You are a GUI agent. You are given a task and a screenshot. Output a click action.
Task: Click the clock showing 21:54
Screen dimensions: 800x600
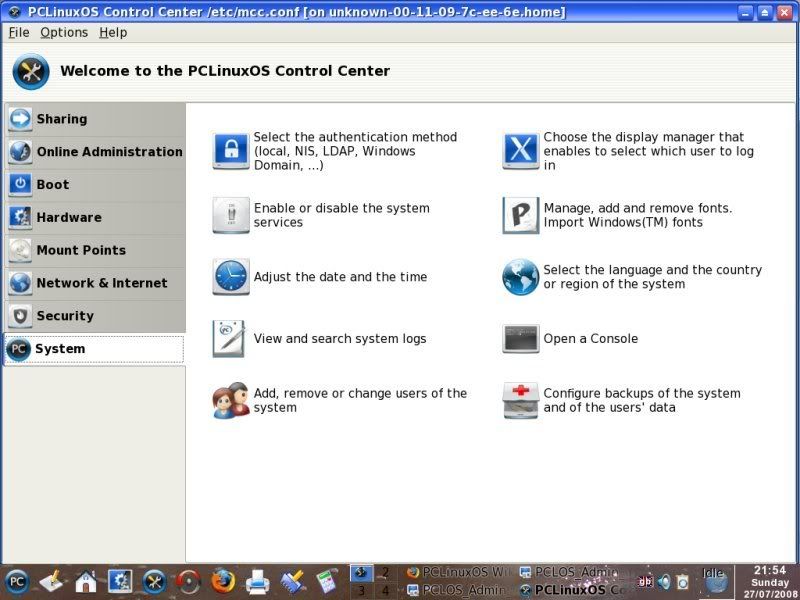click(x=769, y=570)
